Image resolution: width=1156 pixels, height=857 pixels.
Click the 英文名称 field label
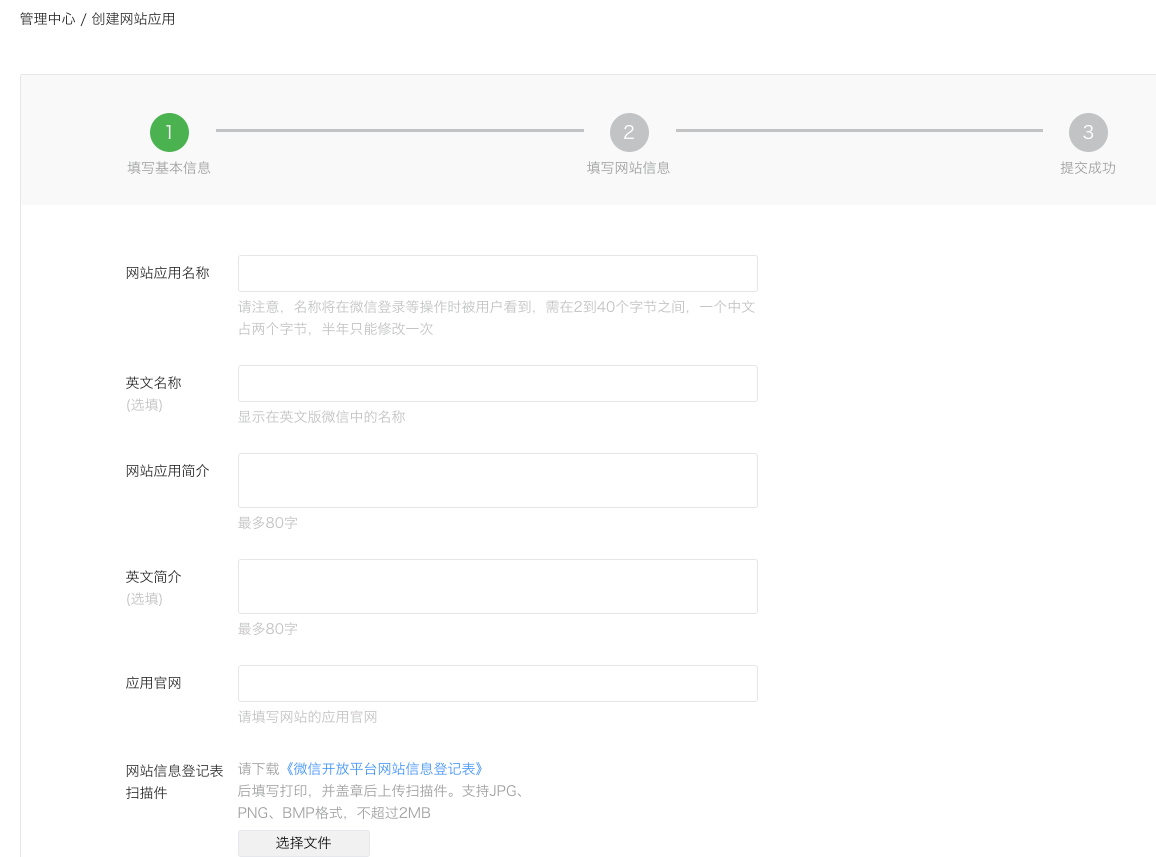(153, 383)
